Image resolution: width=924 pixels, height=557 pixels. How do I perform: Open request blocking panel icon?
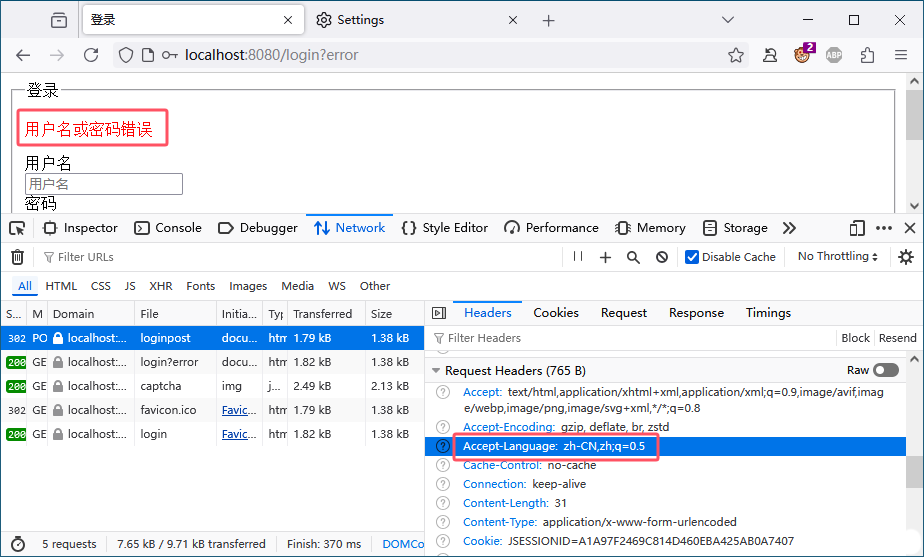point(662,257)
